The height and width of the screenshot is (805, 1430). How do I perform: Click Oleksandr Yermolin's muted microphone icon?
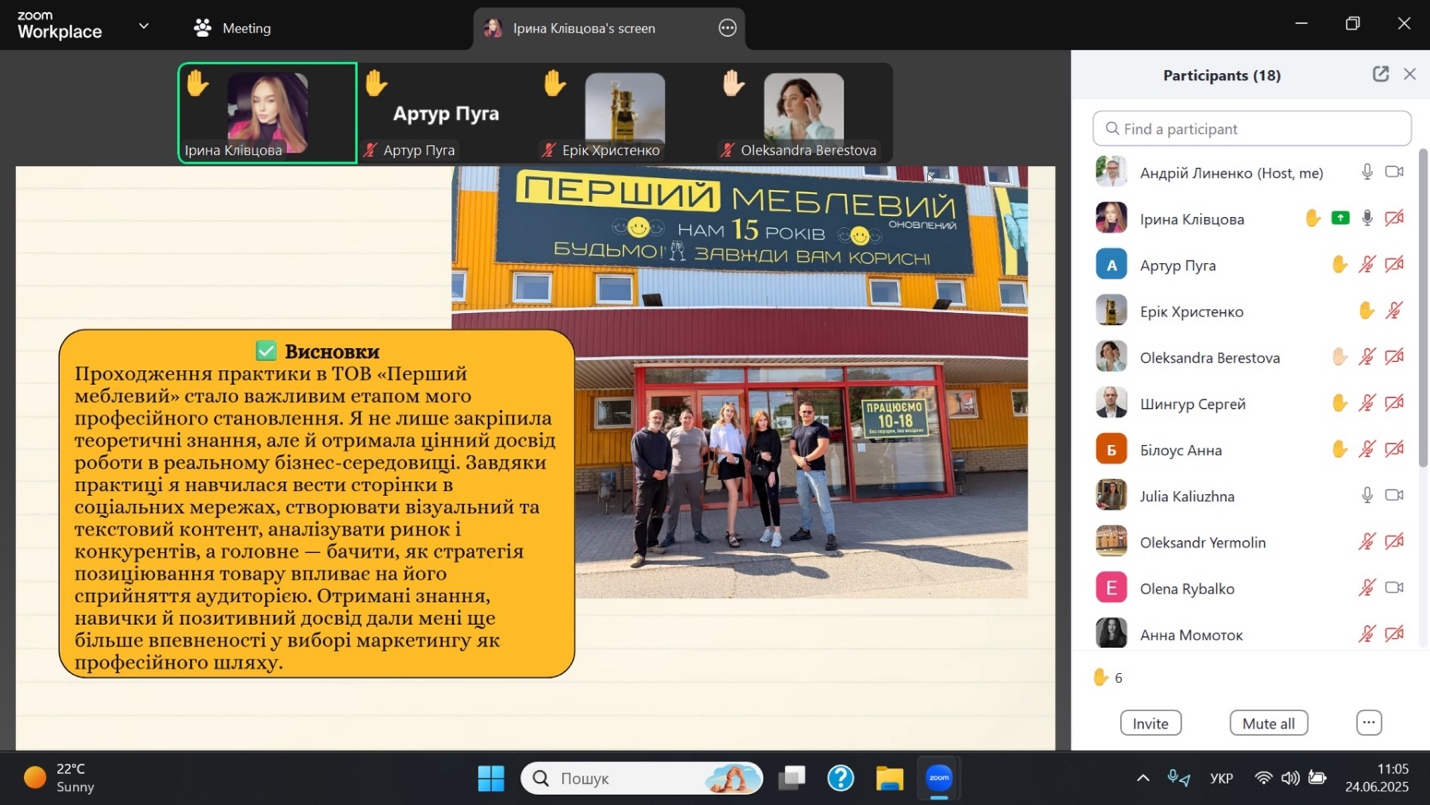[x=1367, y=542]
